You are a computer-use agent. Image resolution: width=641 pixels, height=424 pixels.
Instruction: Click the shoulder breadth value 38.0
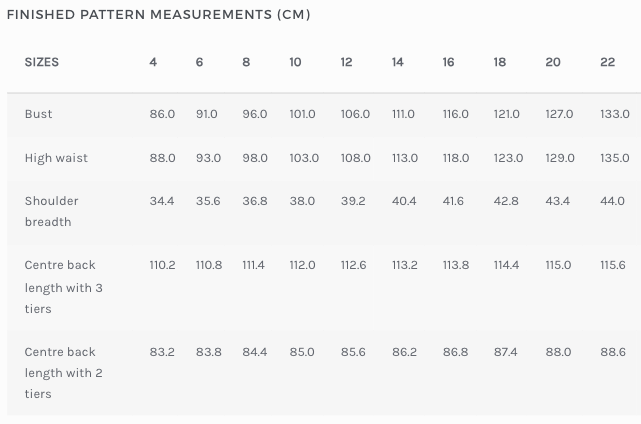[x=302, y=201]
